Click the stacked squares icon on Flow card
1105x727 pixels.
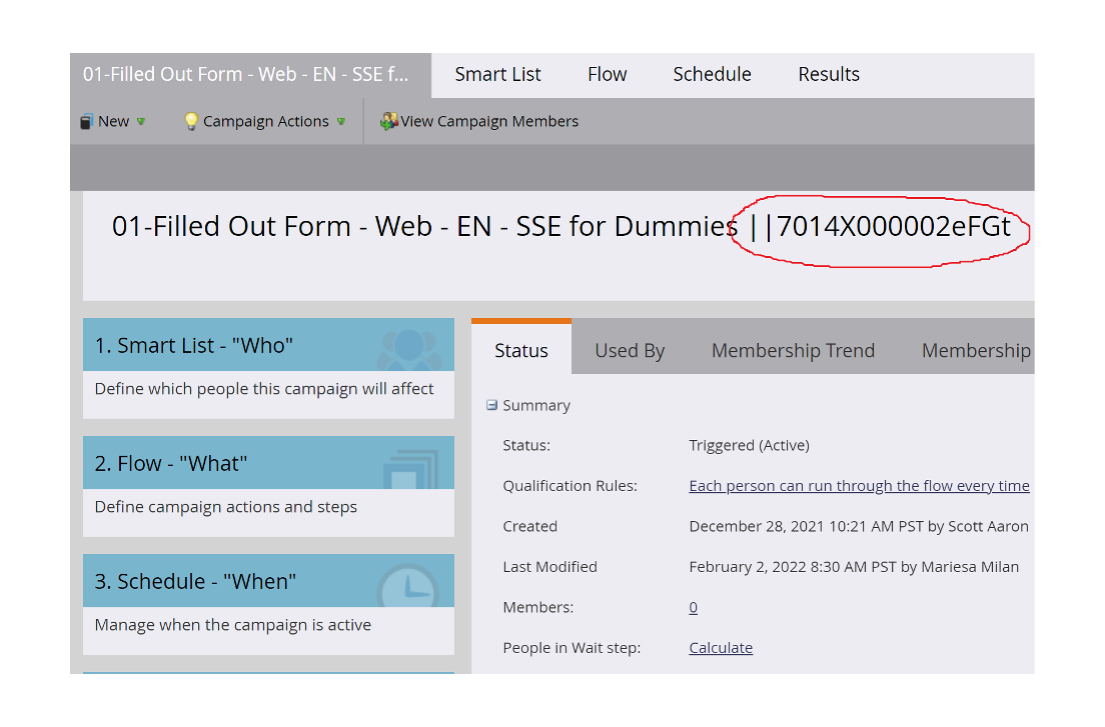411,469
